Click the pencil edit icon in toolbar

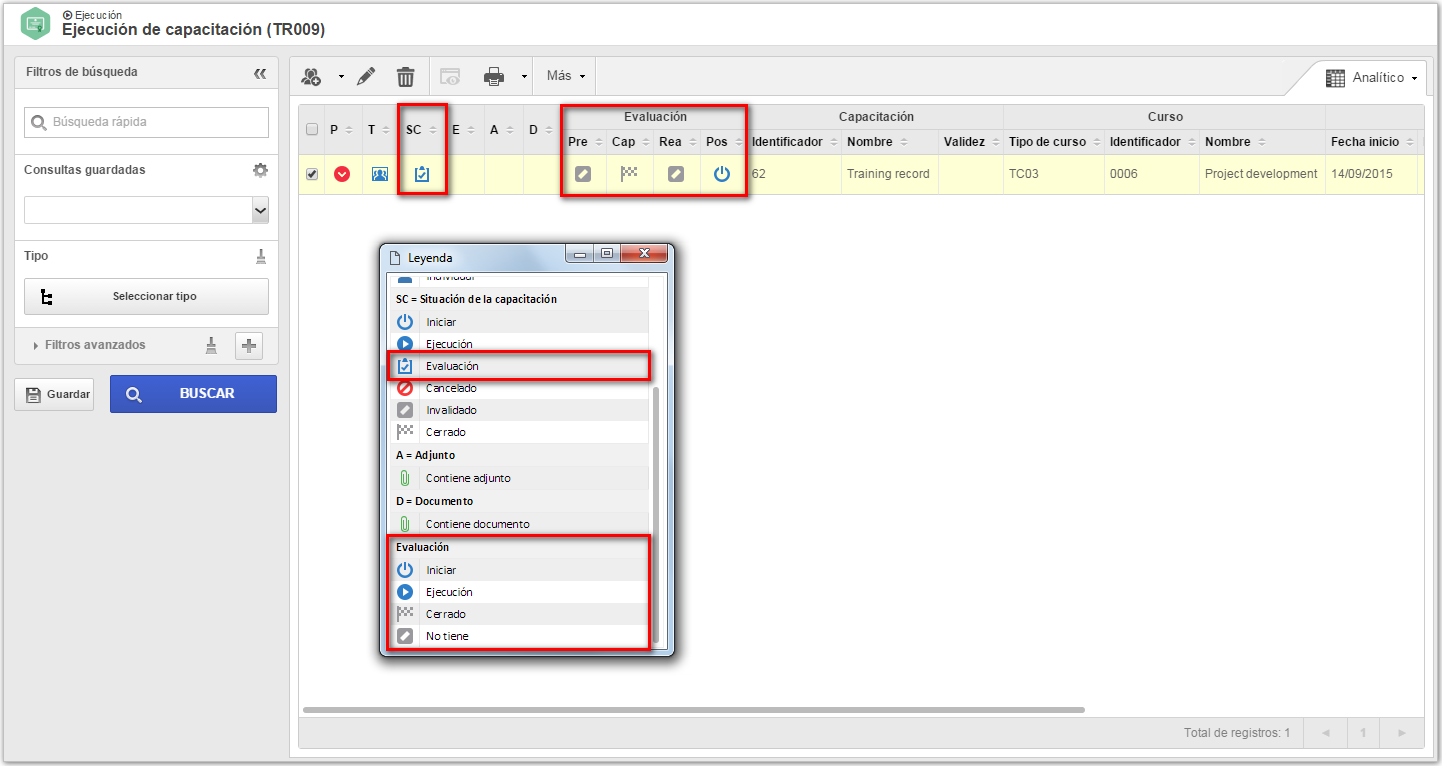point(366,76)
